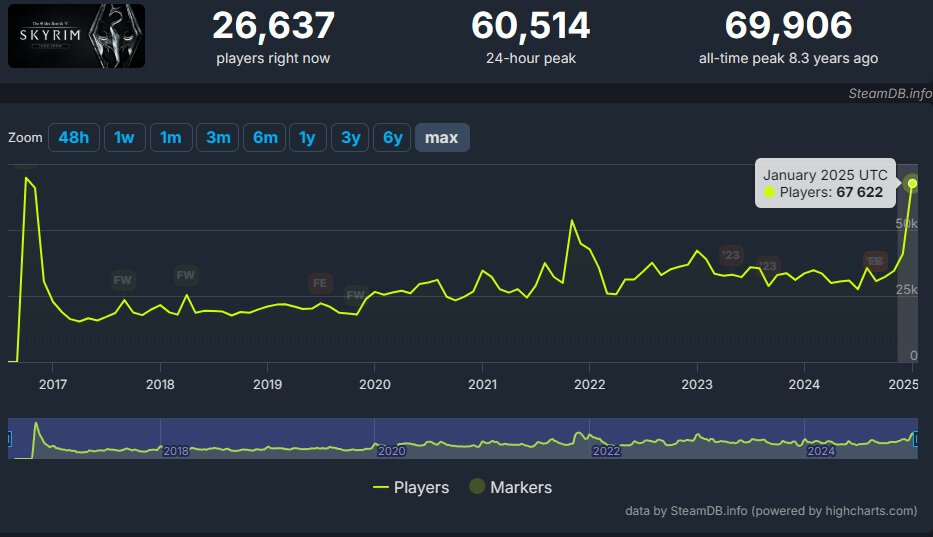The width and height of the screenshot is (933, 537).
Task: Click the 25k y-axis label
Action: click(x=907, y=289)
